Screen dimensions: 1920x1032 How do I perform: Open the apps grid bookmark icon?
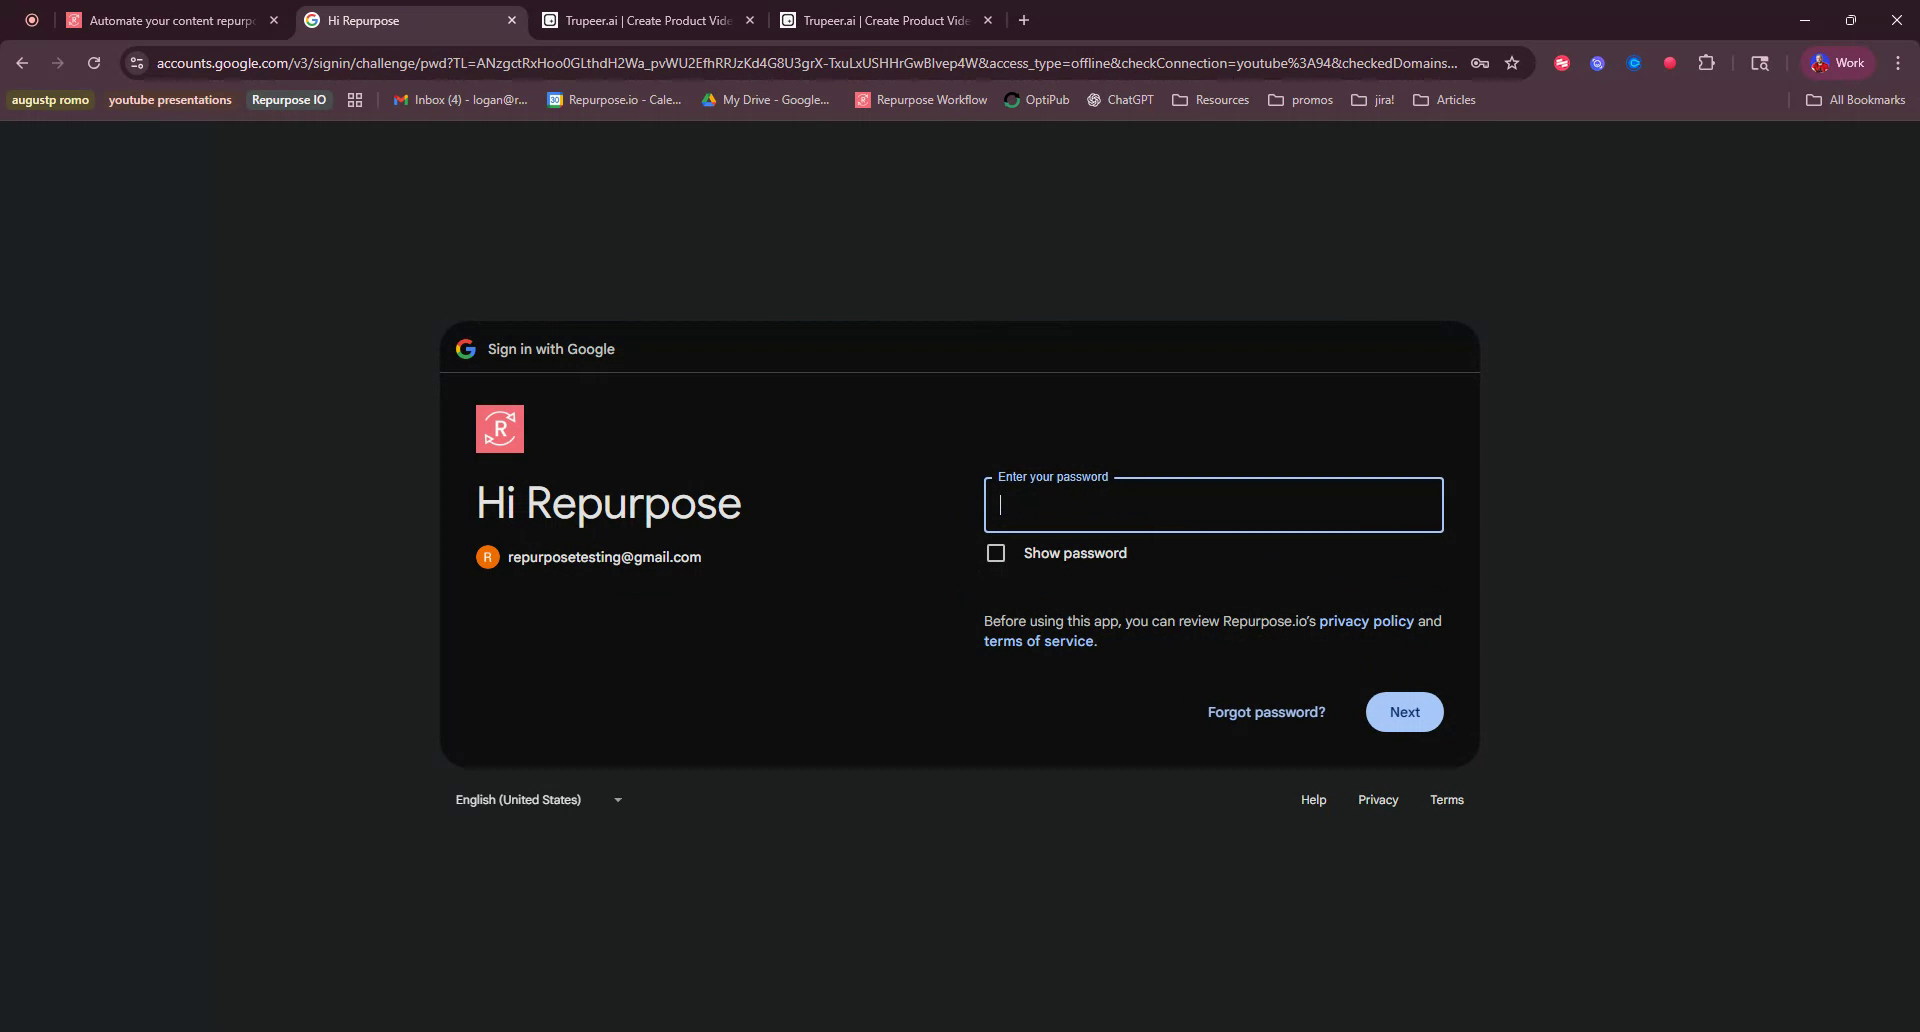point(354,100)
